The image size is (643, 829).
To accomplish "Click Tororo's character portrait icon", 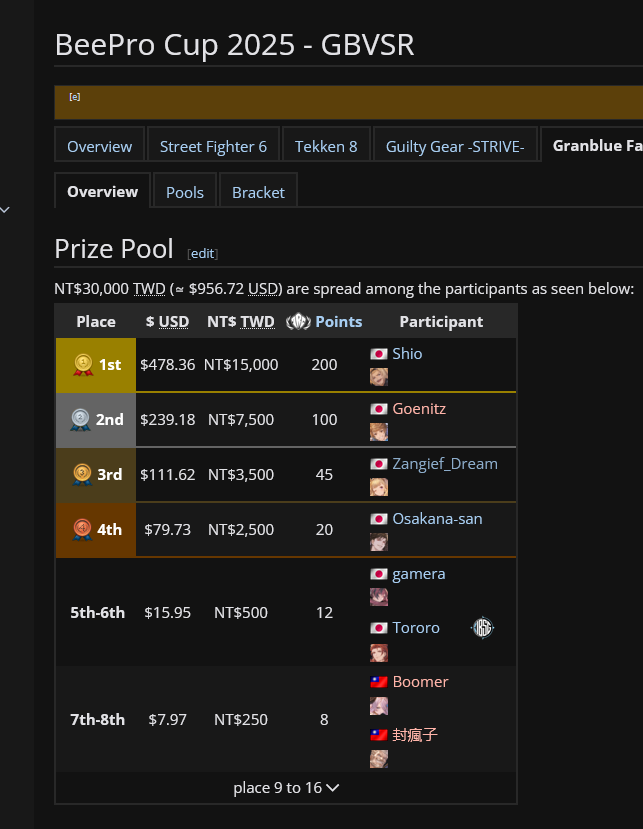I will point(379,653).
